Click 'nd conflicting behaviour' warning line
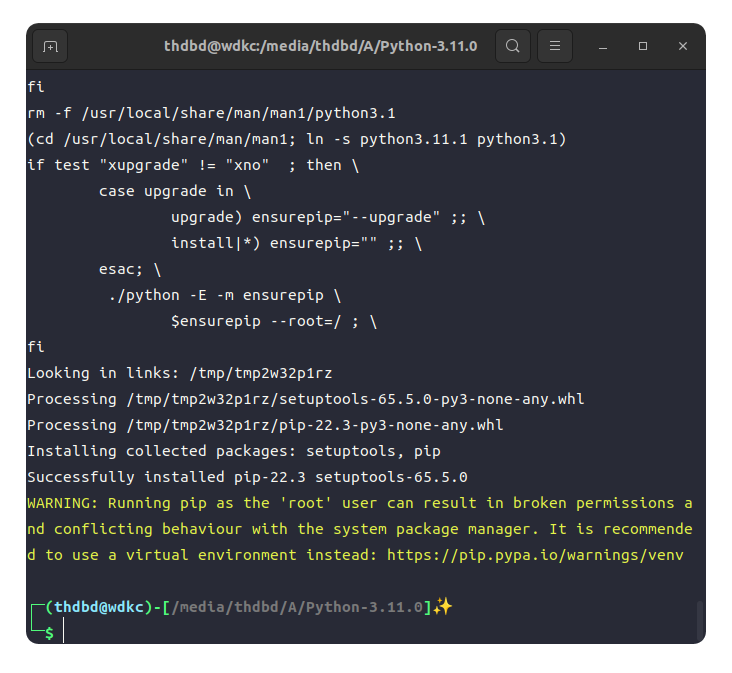The width and height of the screenshot is (732, 673). [359, 529]
